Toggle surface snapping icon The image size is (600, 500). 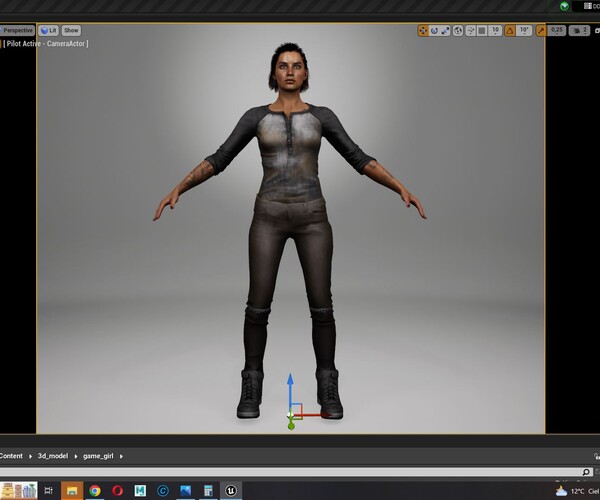[x=471, y=31]
